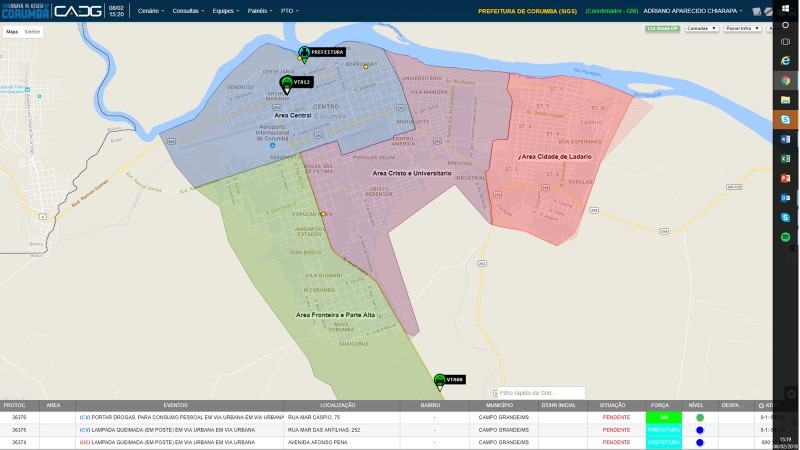800x450 pixels.
Task: Open the highlighted orange Skype taskbar icon
Action: (x=786, y=119)
